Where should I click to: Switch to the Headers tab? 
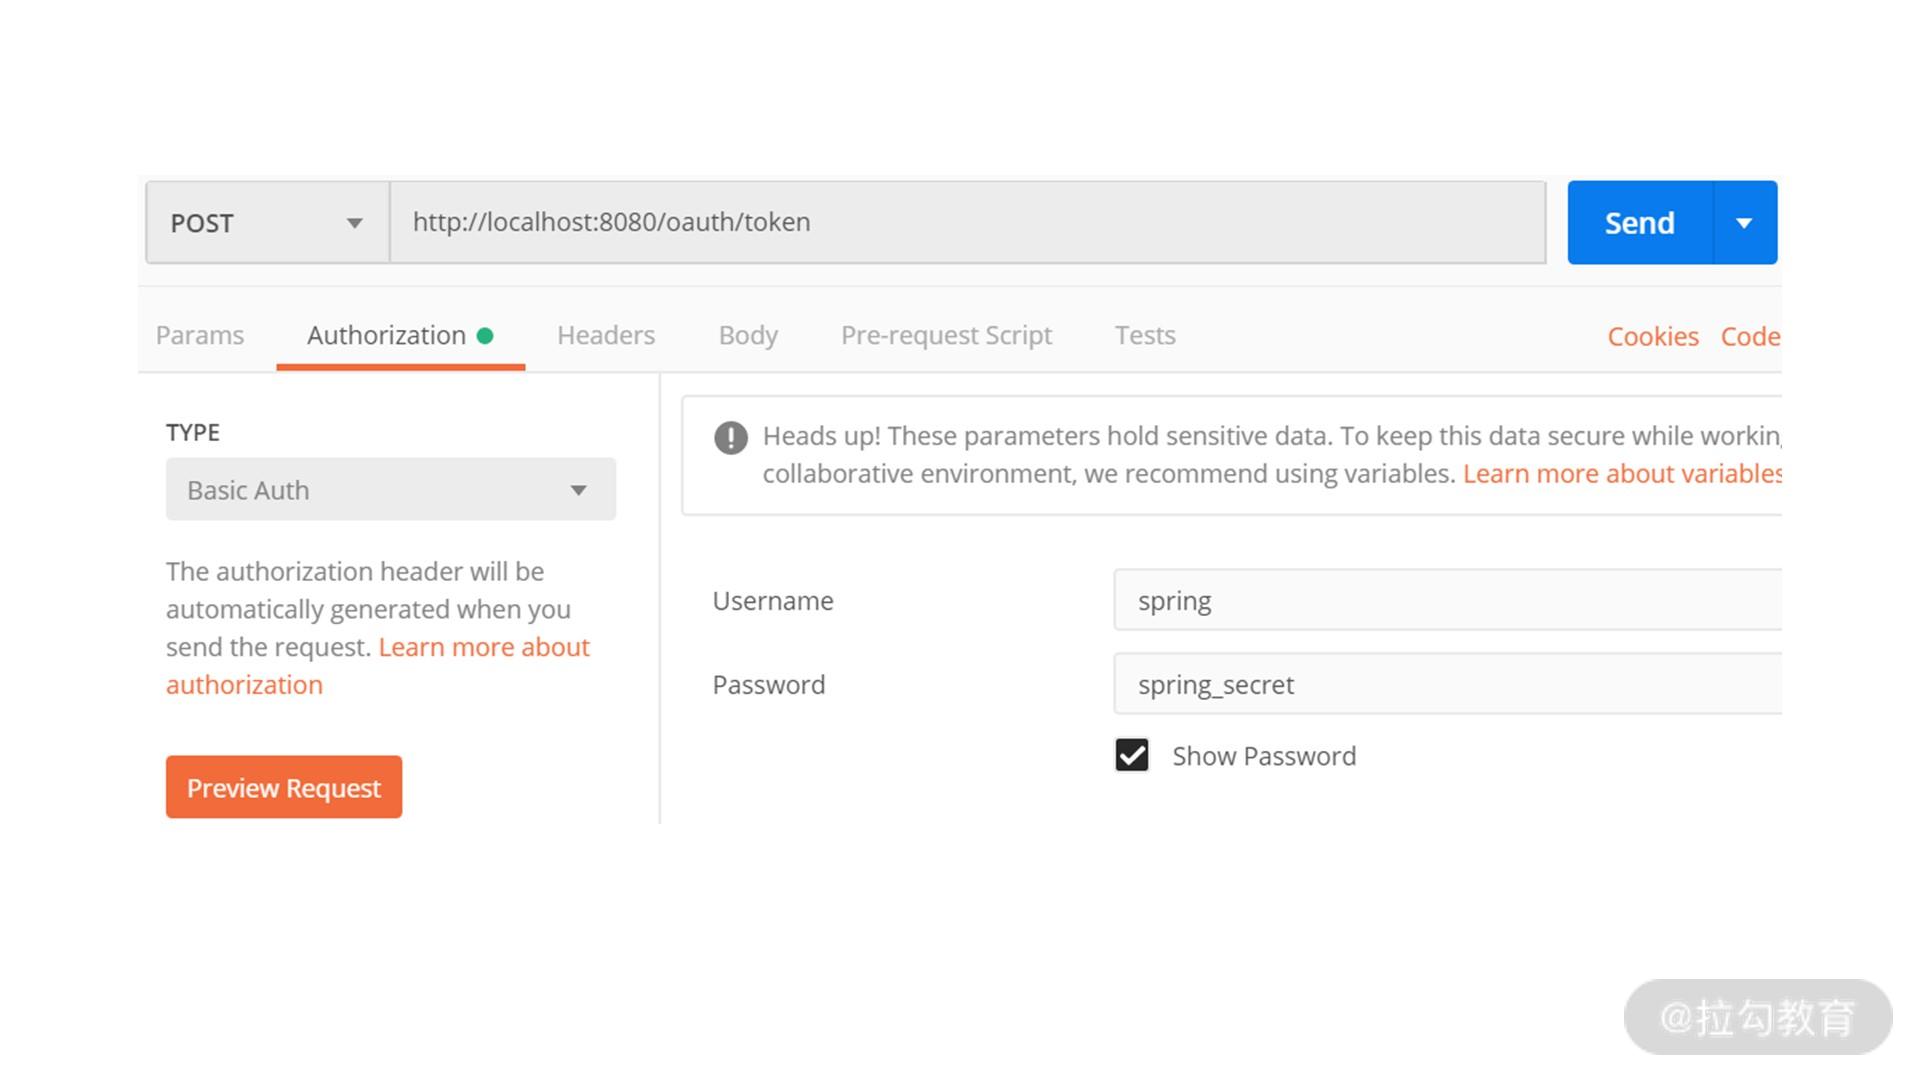pos(606,336)
